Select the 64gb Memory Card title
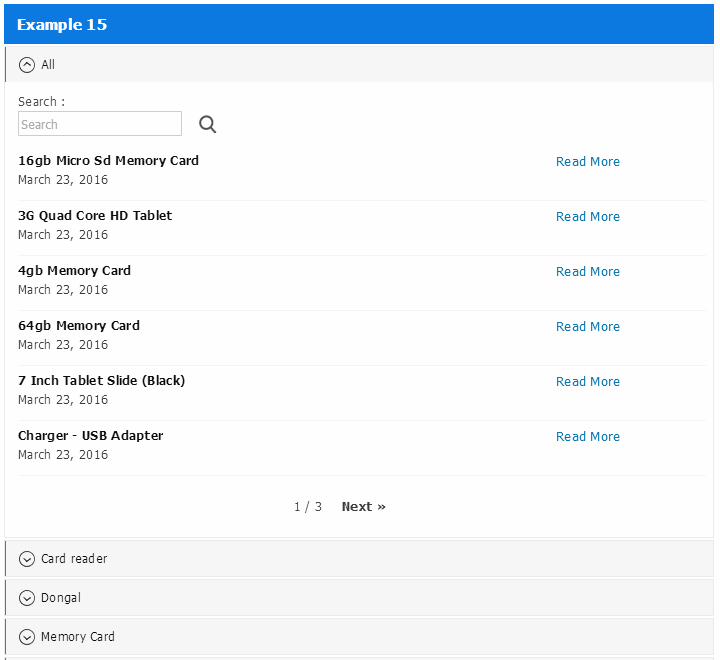This screenshot has height=660, width=720. 79,326
